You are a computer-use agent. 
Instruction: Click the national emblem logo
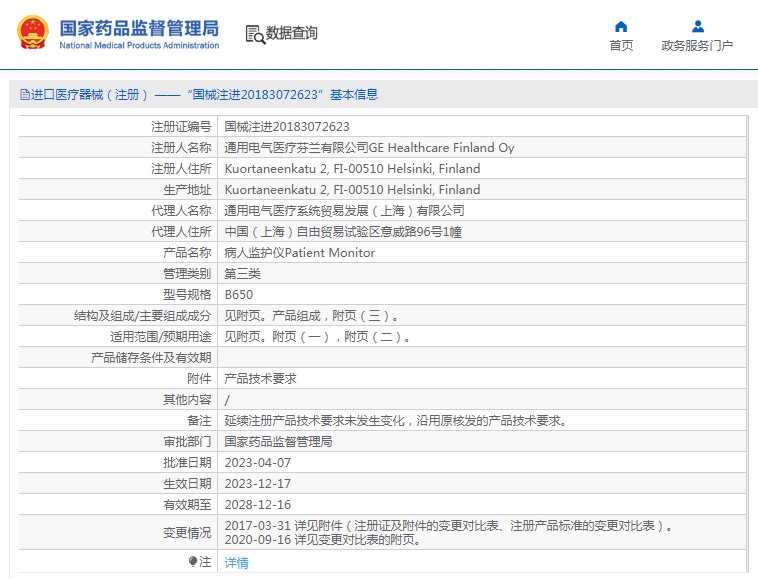pos(33,32)
